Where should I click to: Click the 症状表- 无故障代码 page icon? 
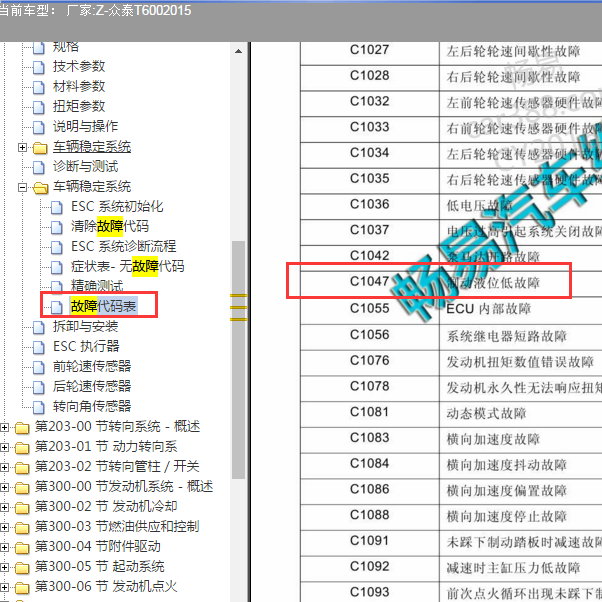point(57,267)
